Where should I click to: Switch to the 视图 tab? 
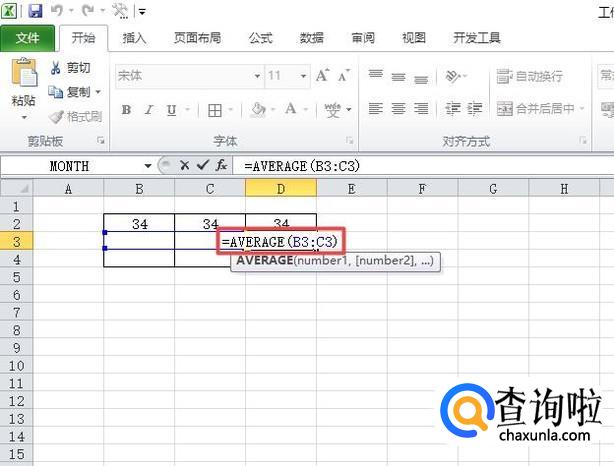click(x=414, y=38)
